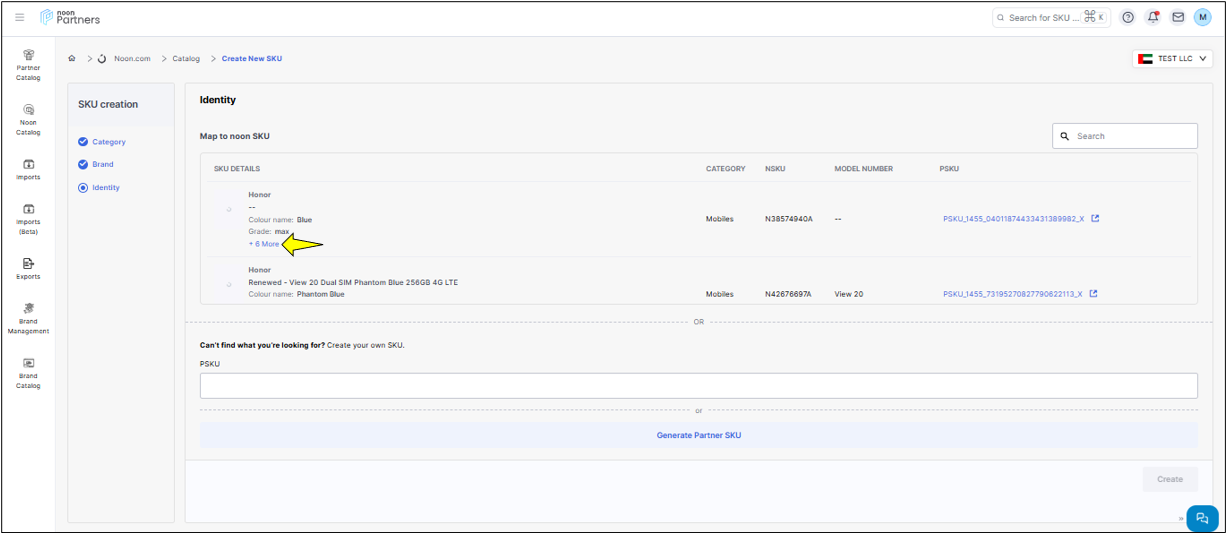1227x533 pixels.
Task: Go to the Category step
Action: click(108, 142)
